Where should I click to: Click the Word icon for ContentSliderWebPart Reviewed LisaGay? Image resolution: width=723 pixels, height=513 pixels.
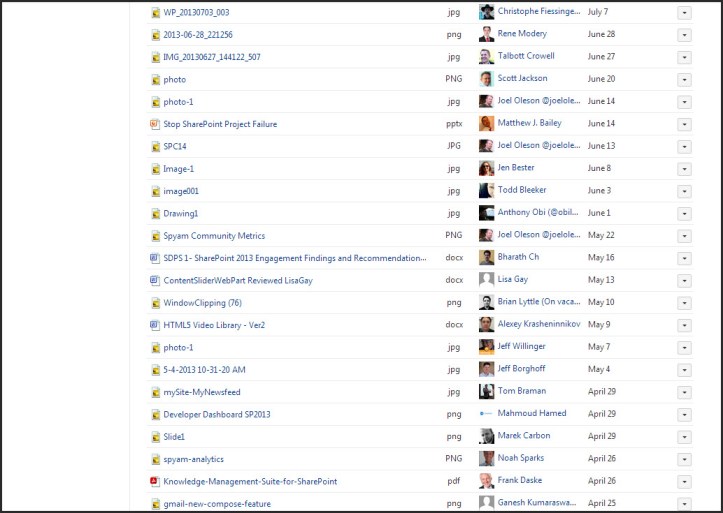tap(155, 280)
